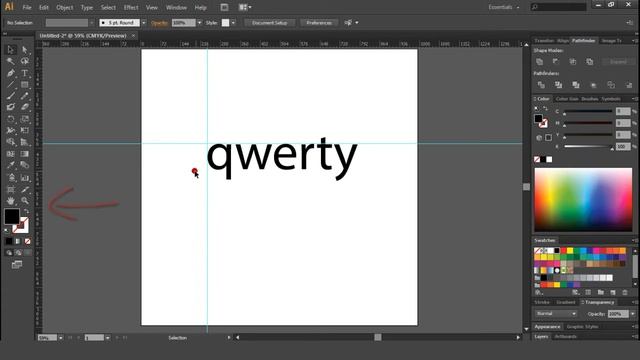Swap fill and stroke in toolbox
640x360 pixels.
(26, 211)
